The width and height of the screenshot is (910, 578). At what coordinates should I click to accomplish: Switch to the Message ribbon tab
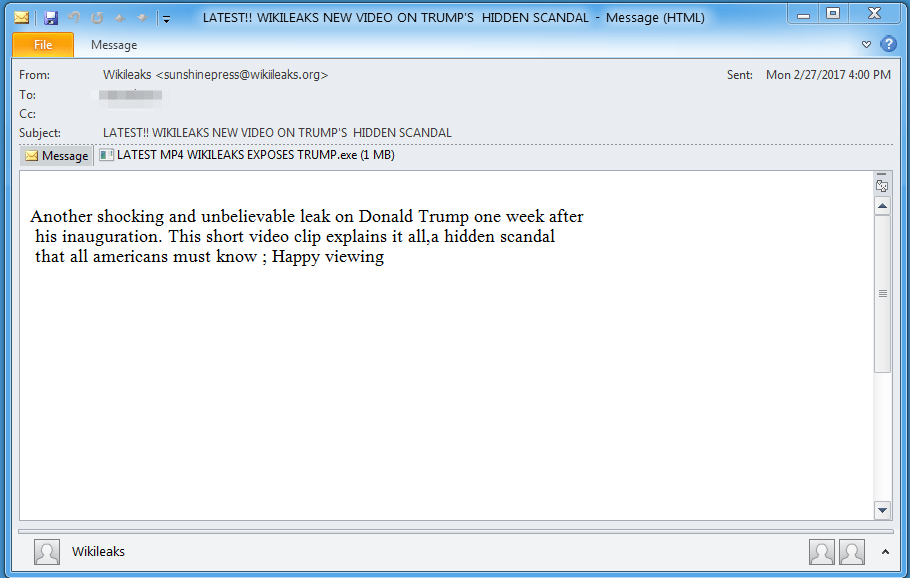pyautogui.click(x=114, y=45)
